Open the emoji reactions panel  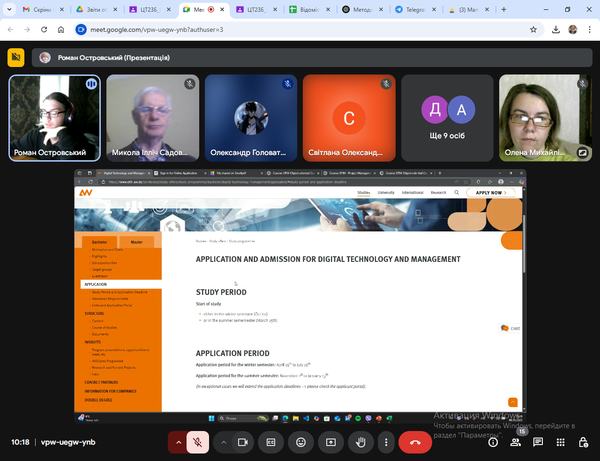pyautogui.click(x=300, y=441)
